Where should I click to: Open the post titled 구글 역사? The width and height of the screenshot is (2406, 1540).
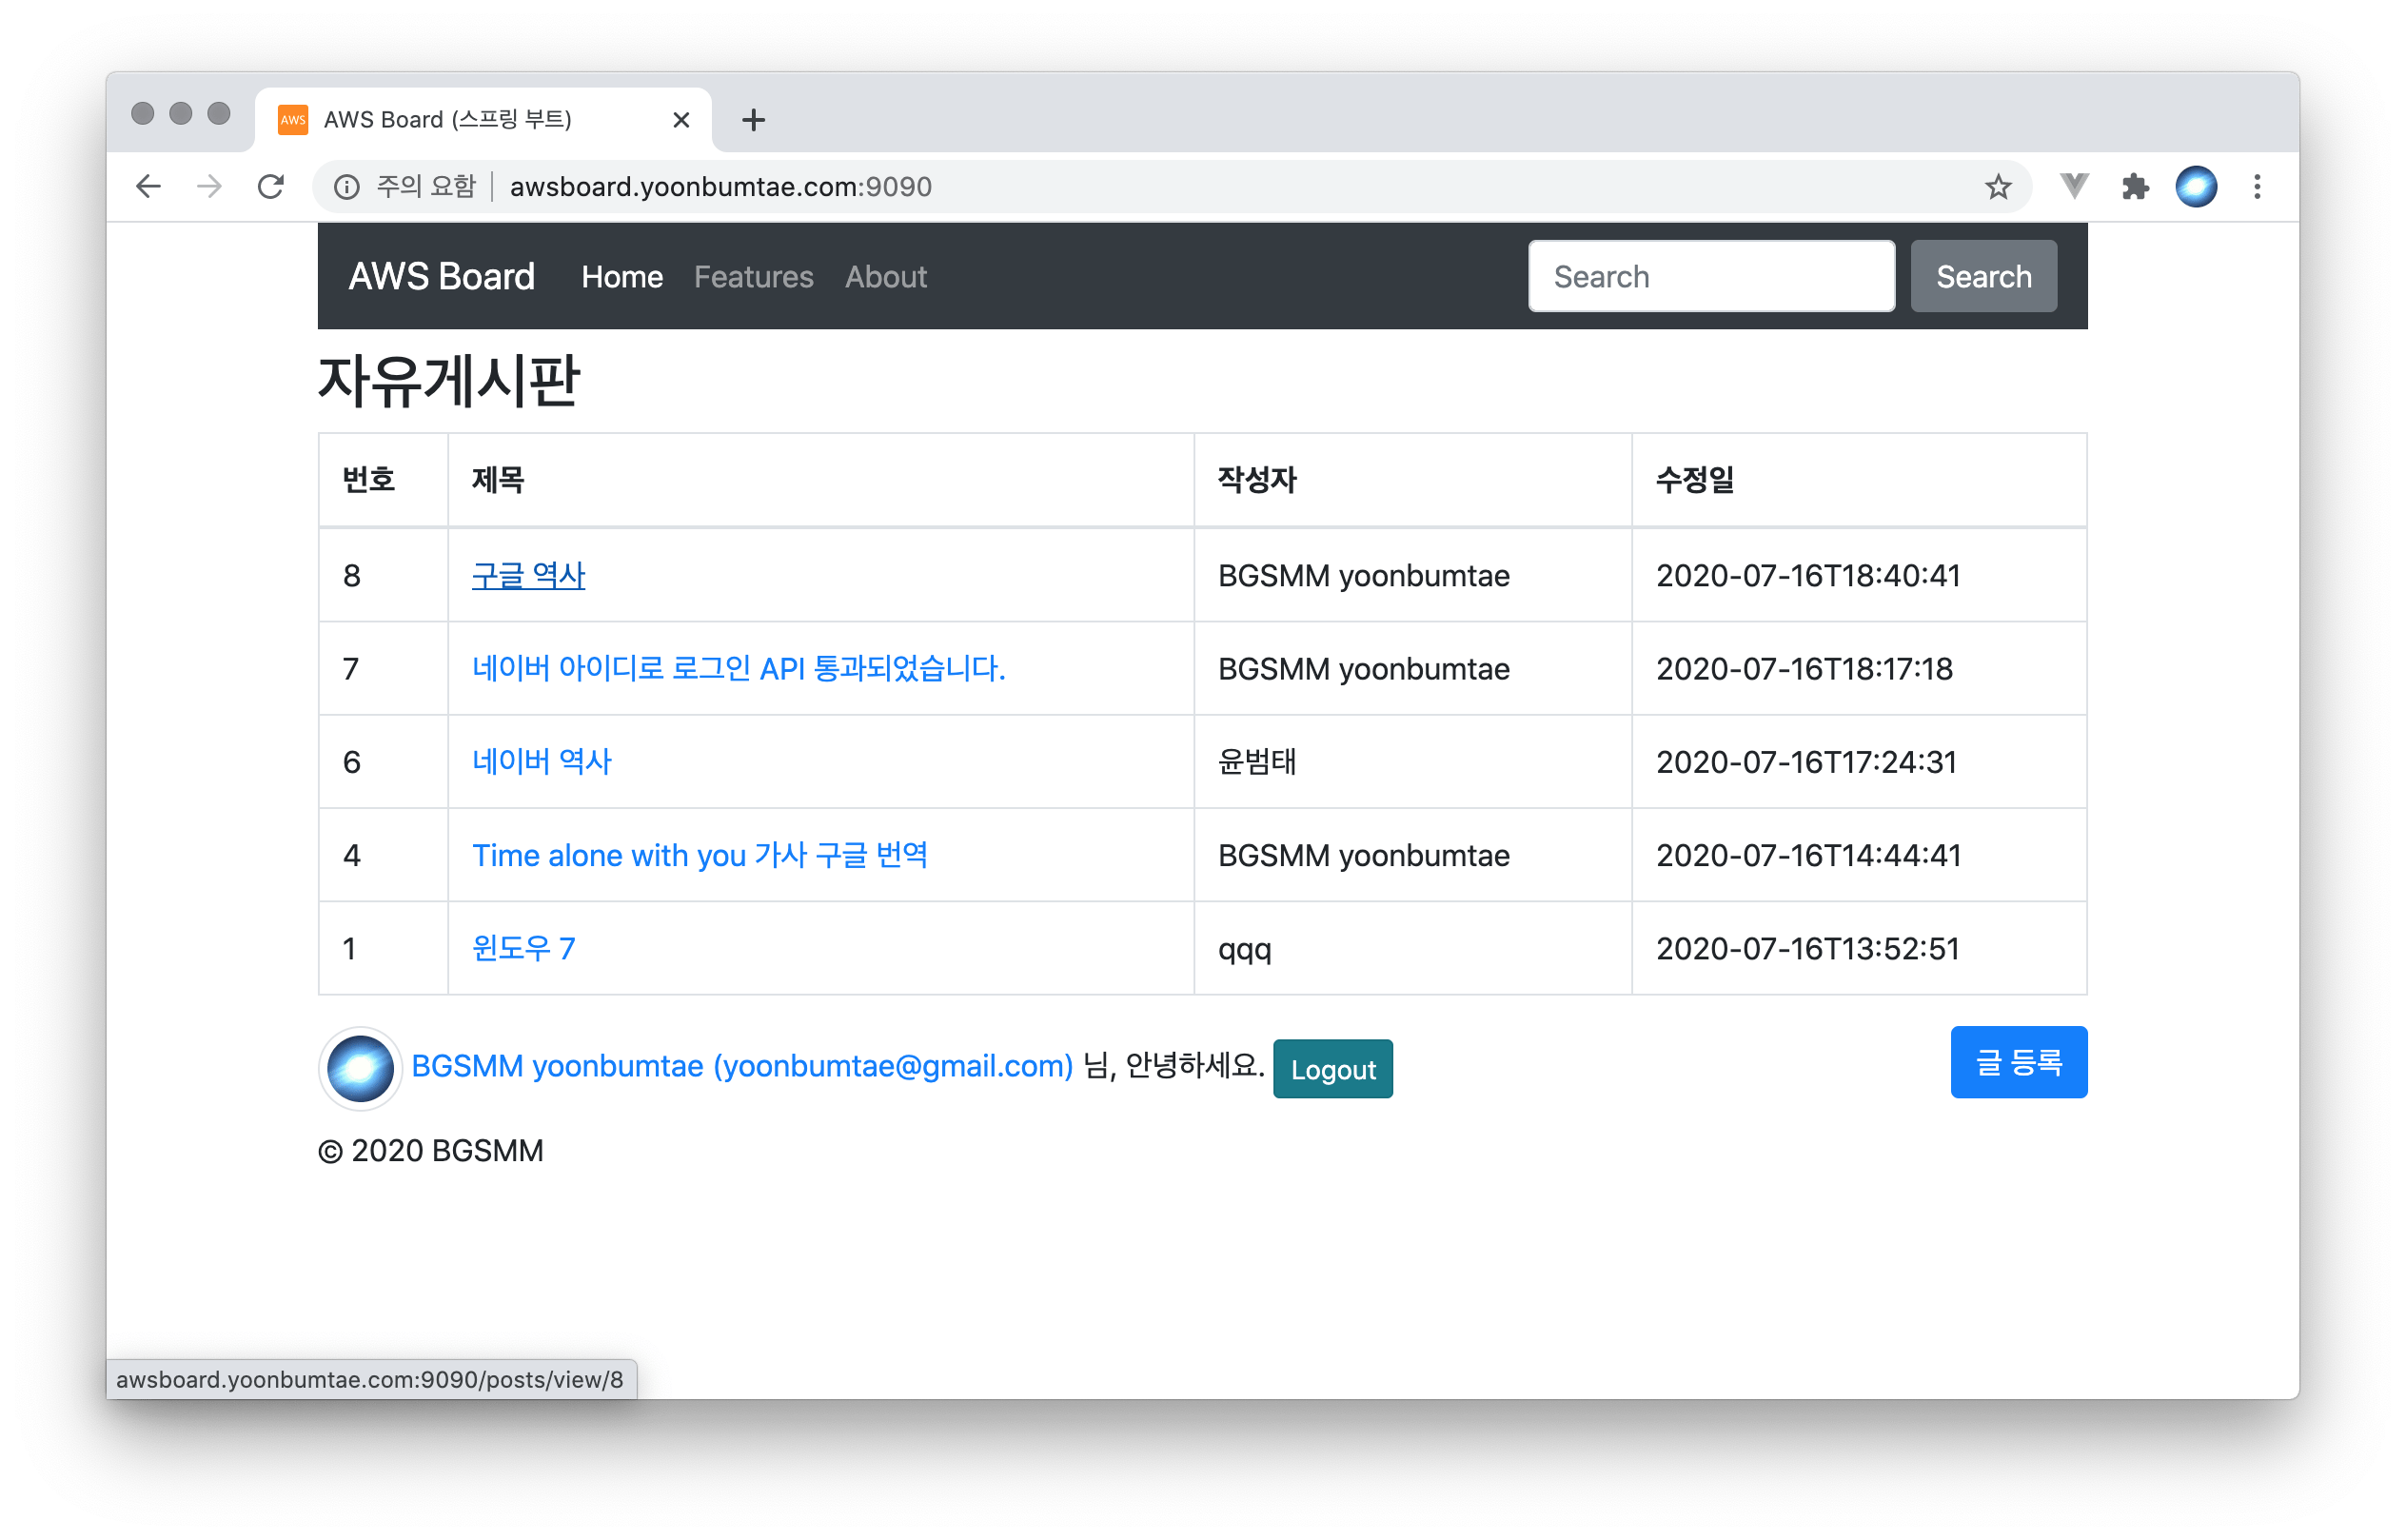pyautogui.click(x=528, y=576)
